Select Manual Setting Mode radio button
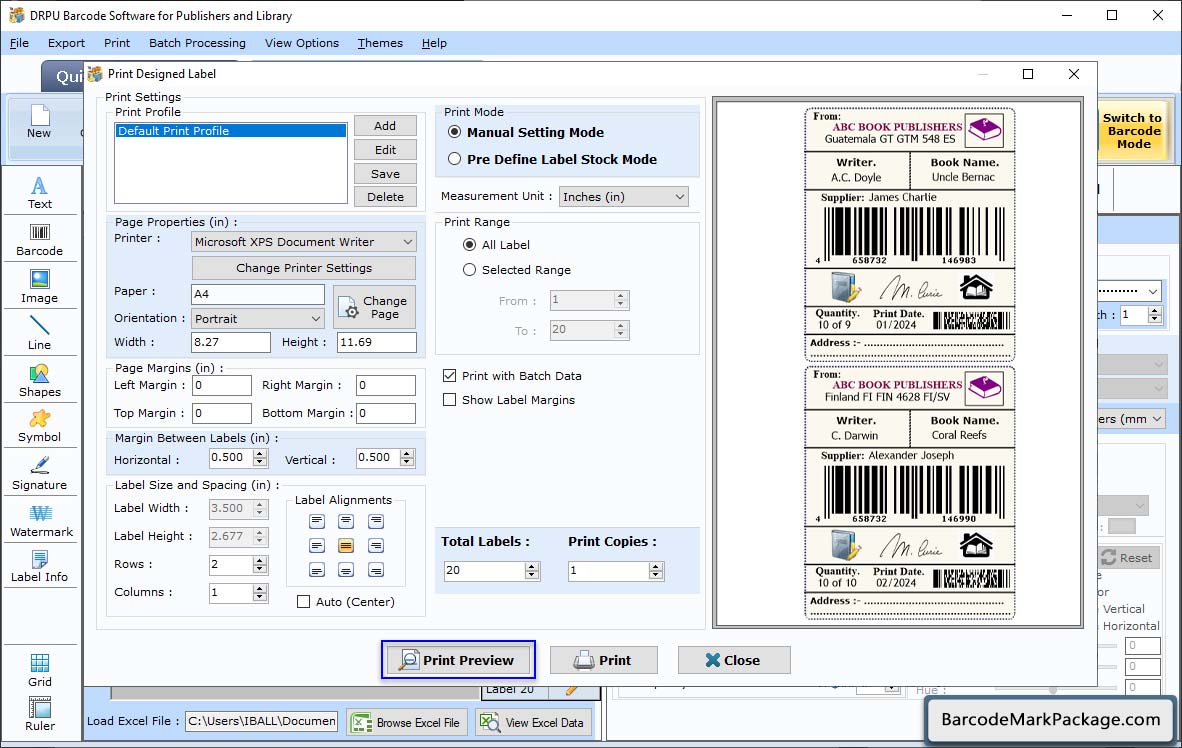The height and width of the screenshot is (748, 1182). coord(455,132)
